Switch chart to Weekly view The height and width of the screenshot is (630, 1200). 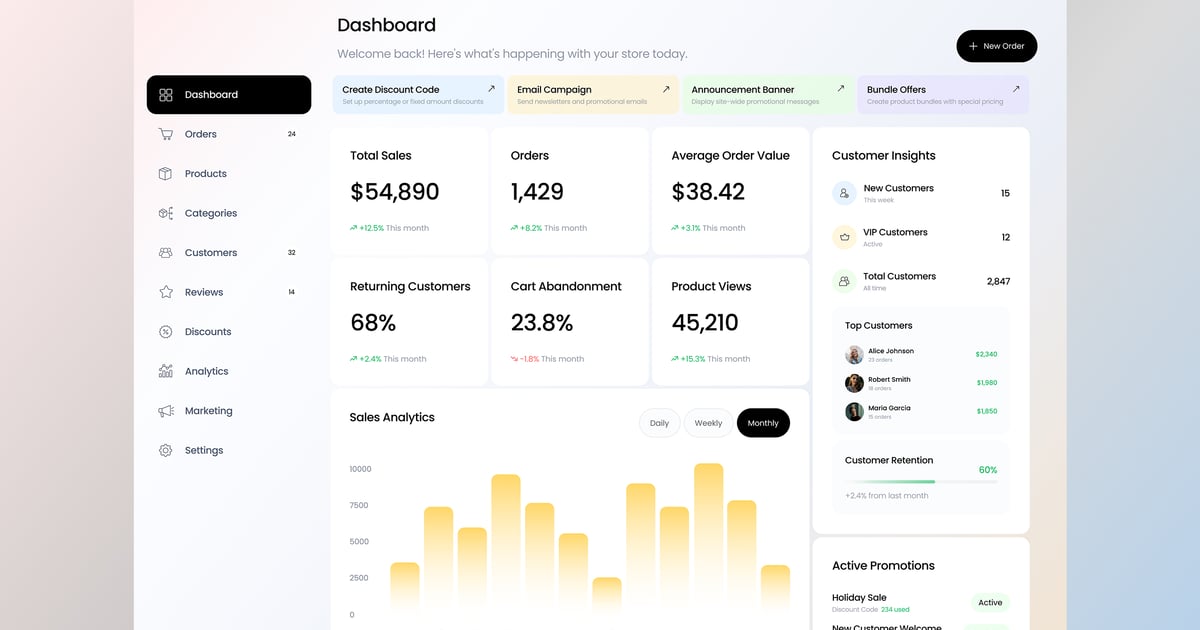pos(708,423)
